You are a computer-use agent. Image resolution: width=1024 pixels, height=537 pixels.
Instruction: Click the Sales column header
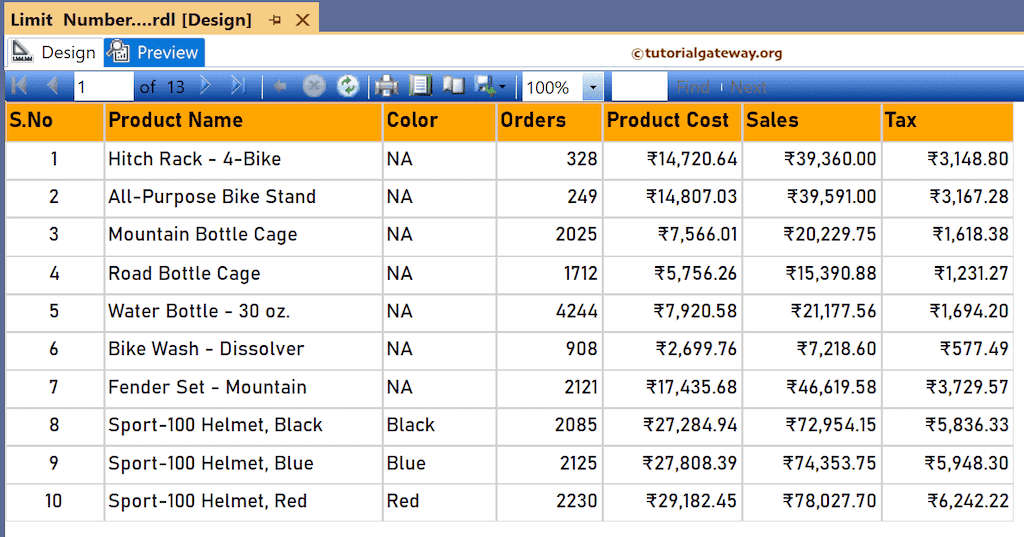pyautogui.click(x=812, y=121)
